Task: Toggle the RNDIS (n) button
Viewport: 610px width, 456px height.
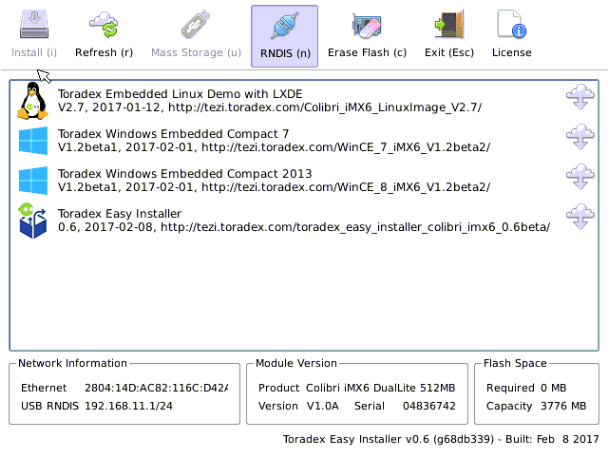Action: (x=284, y=36)
